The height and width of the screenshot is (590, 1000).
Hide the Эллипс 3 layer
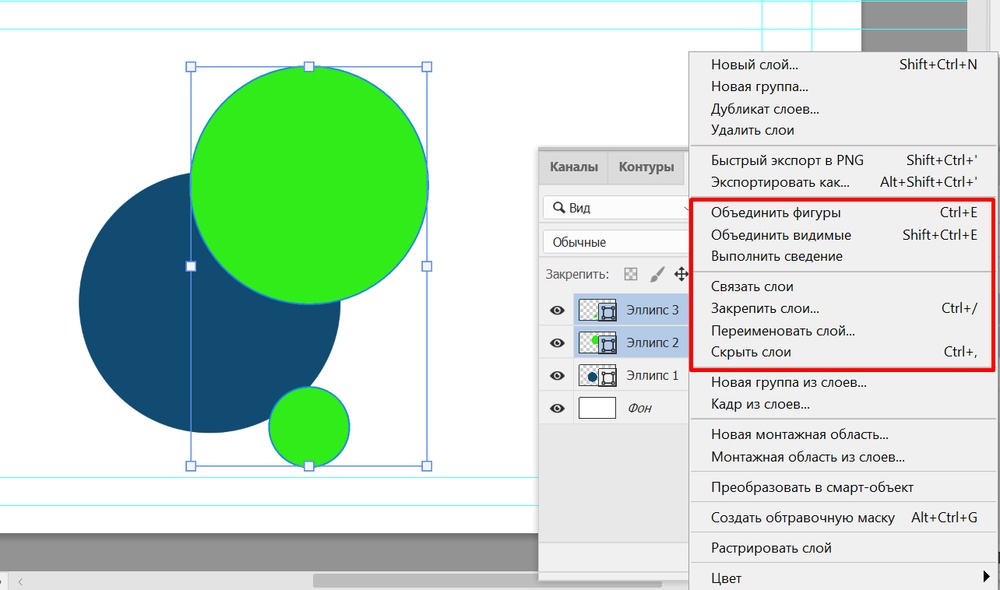coord(557,310)
